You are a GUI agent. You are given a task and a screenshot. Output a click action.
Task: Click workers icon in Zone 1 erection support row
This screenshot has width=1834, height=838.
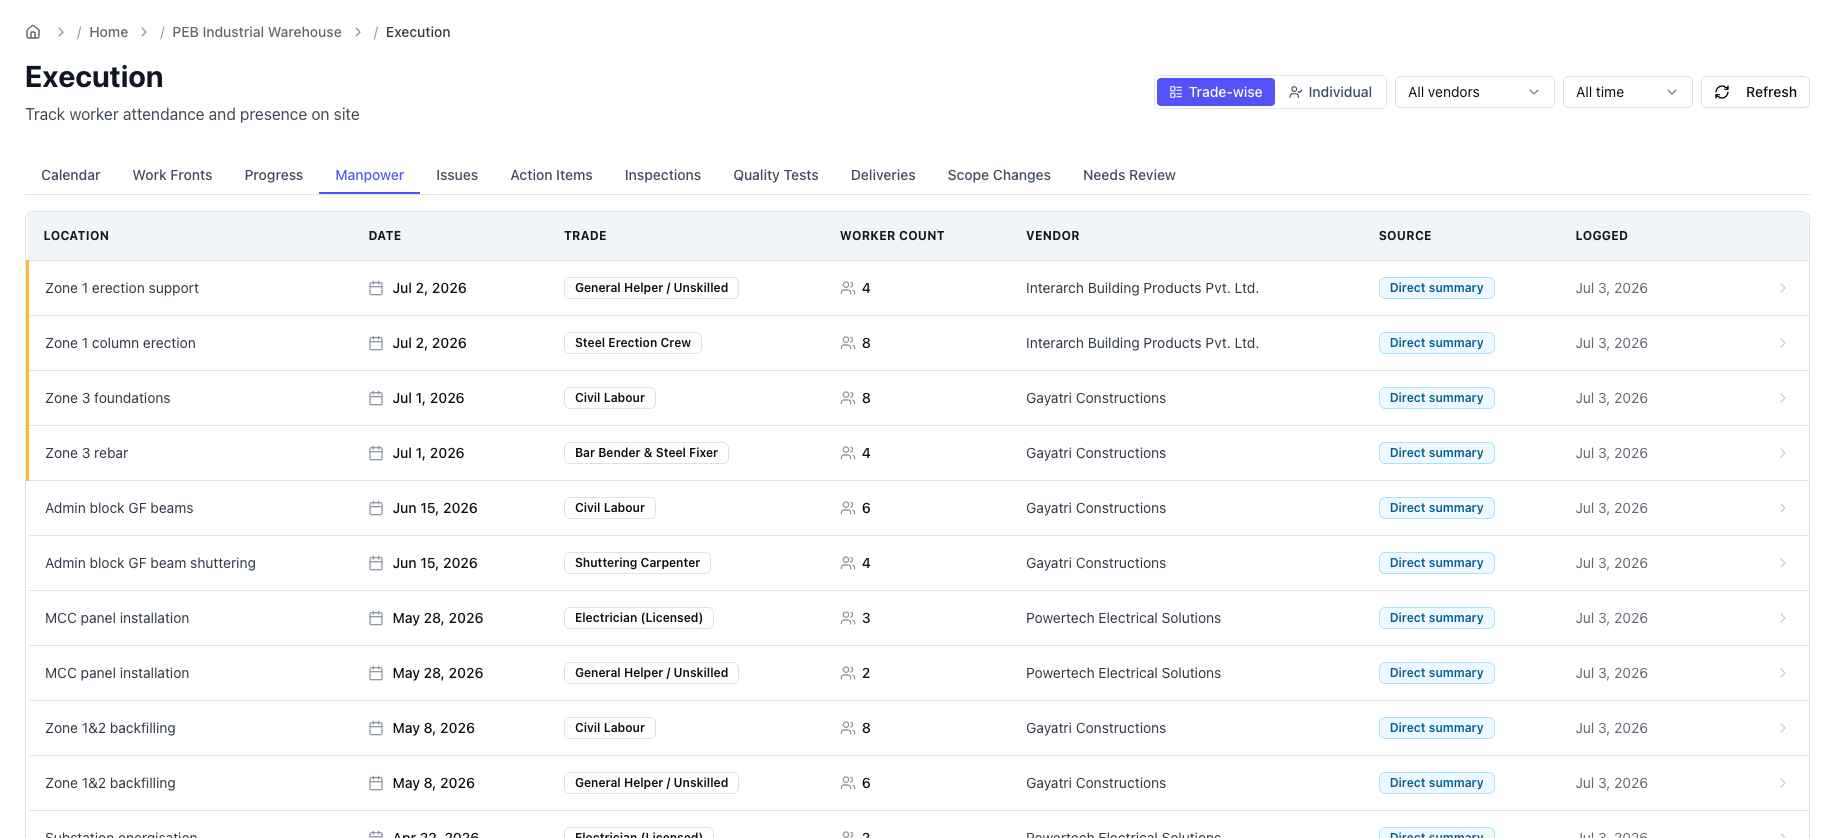pyautogui.click(x=848, y=288)
